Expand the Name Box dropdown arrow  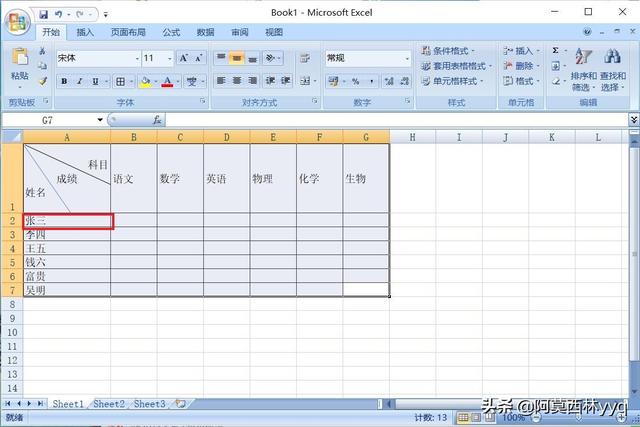tap(100, 120)
